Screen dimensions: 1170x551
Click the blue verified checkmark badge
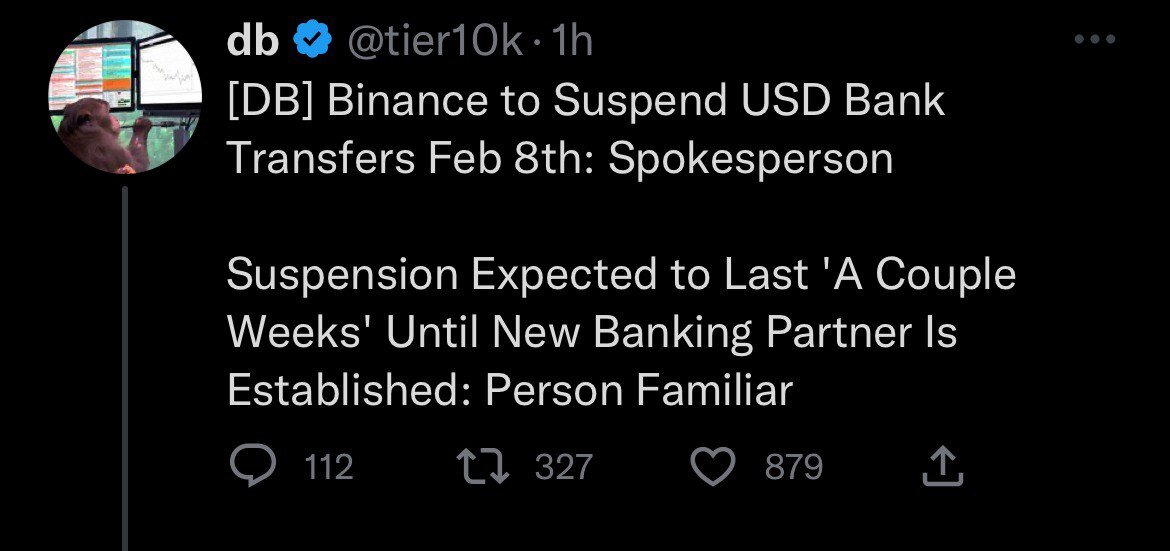pyautogui.click(x=311, y=41)
